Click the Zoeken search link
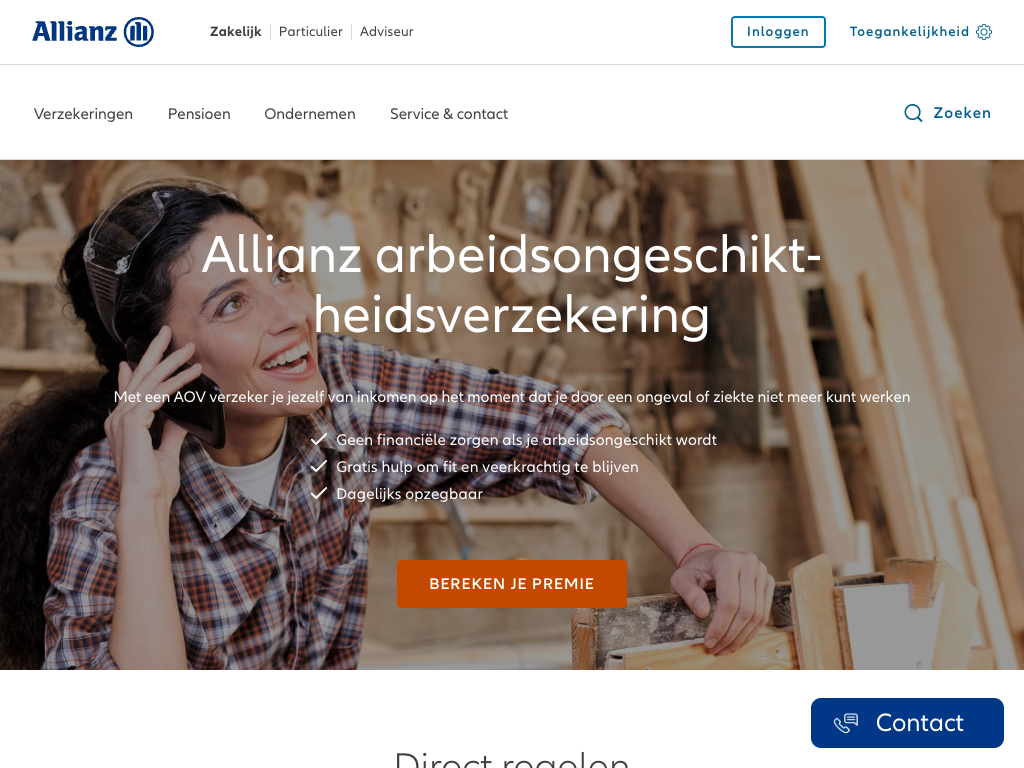 pos(947,113)
